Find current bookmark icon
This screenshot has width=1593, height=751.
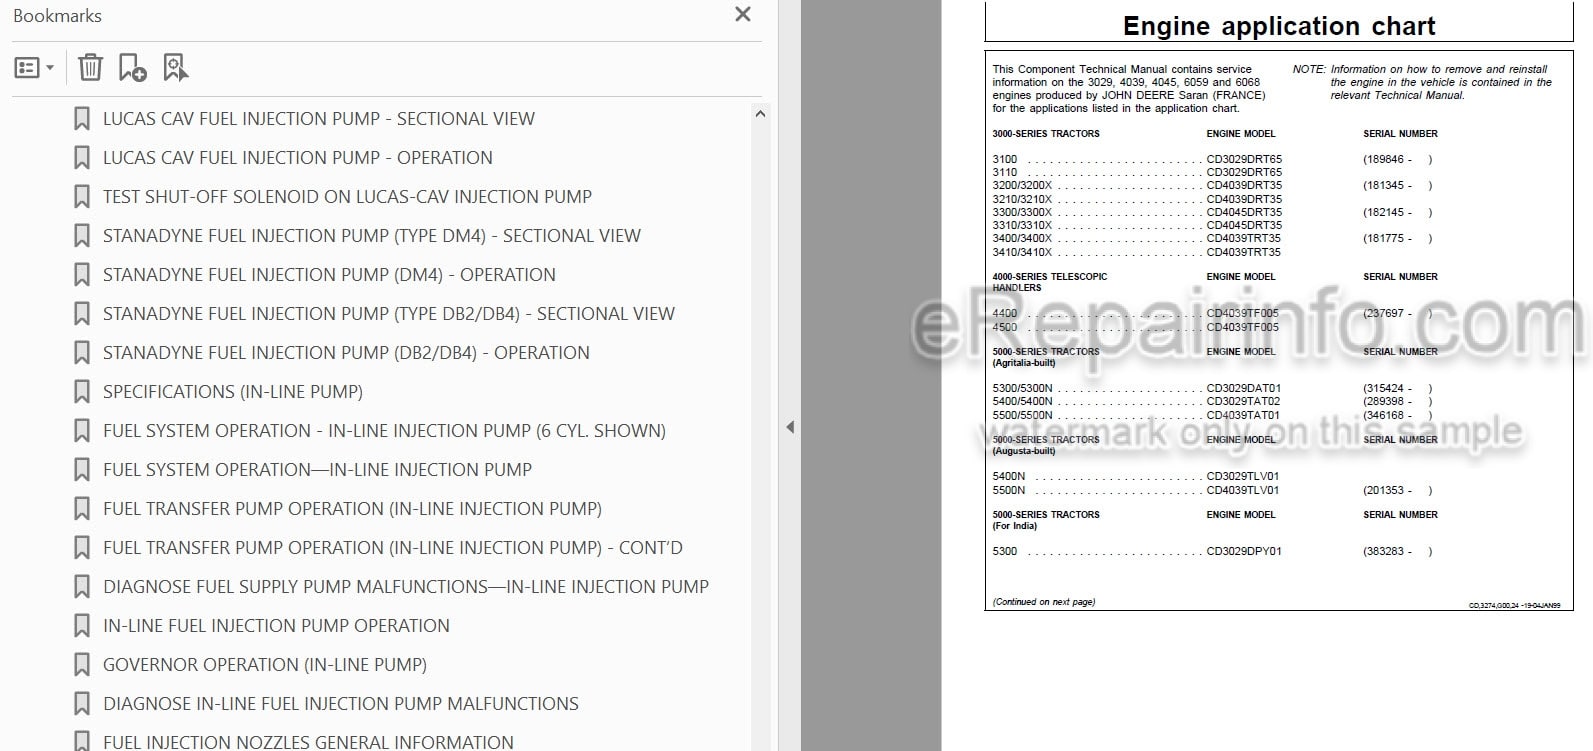click(x=175, y=67)
